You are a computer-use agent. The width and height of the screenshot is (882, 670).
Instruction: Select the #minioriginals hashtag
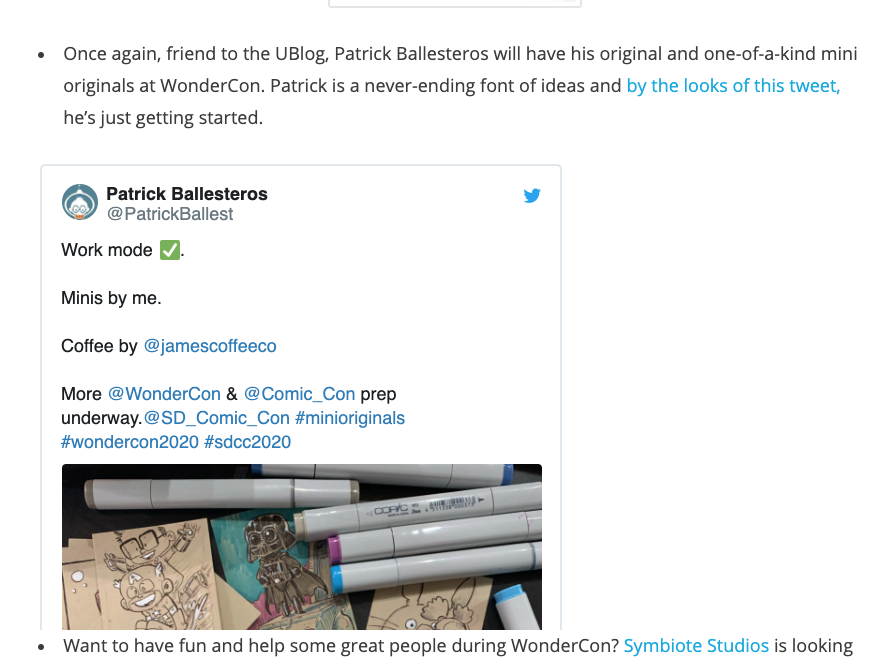click(x=350, y=418)
